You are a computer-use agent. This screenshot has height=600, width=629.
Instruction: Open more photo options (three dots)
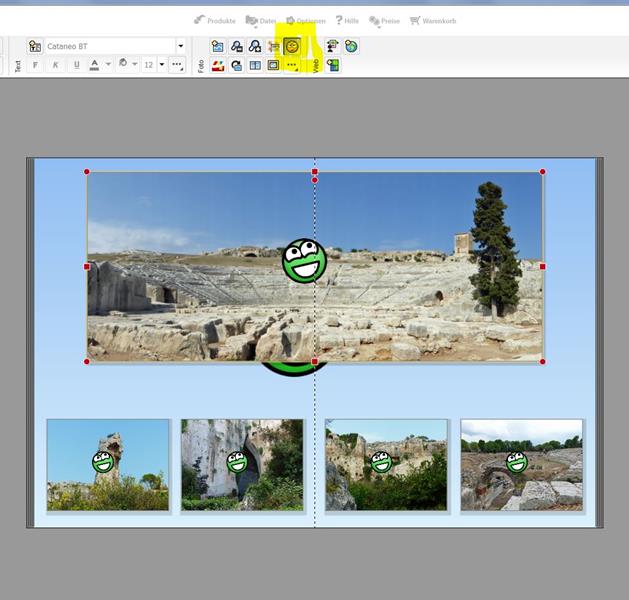(x=292, y=65)
